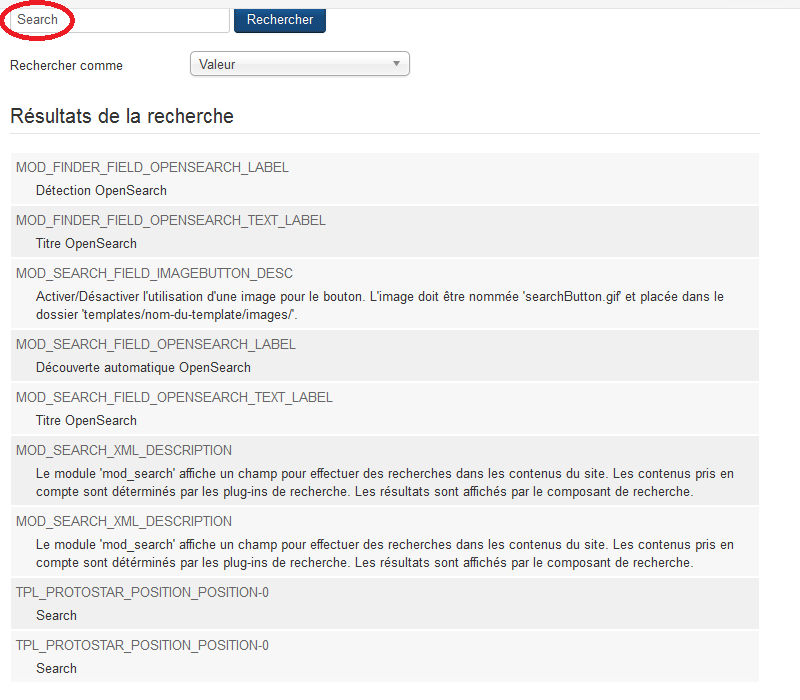Open the Valeur dropdown
This screenshot has height=700, width=800.
pos(299,64)
